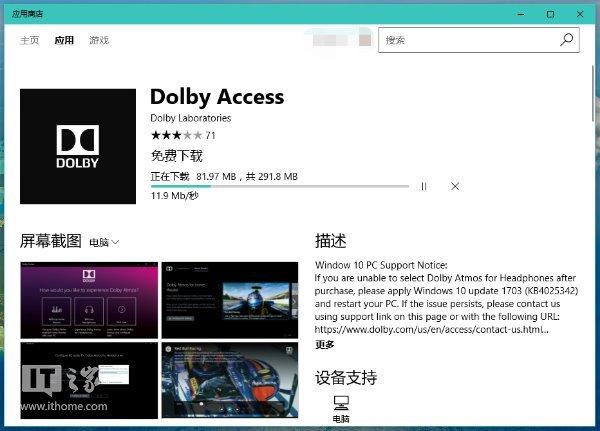Click the blurred user account avatar
Screen dimensions: 600x431
click(365, 40)
